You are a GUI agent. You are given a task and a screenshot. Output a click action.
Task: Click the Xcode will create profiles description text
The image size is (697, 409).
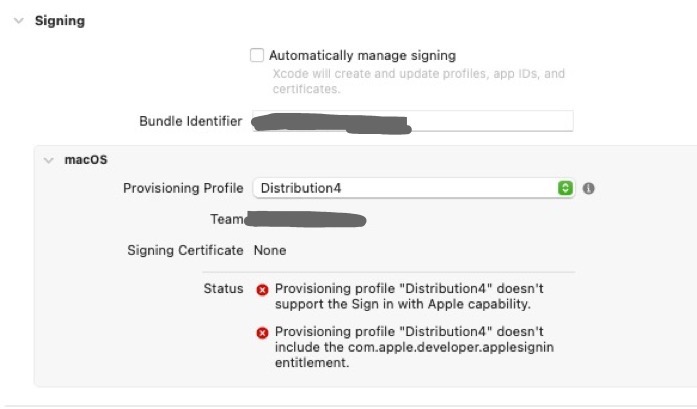(418, 81)
